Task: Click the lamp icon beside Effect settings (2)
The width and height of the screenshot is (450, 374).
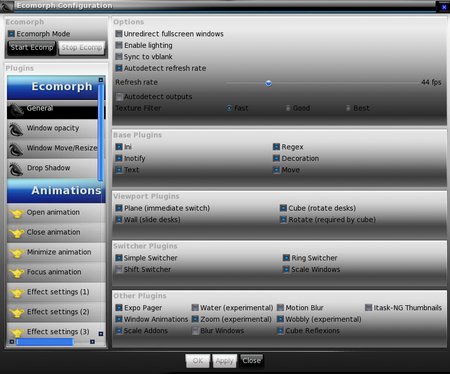Action: click(16, 313)
